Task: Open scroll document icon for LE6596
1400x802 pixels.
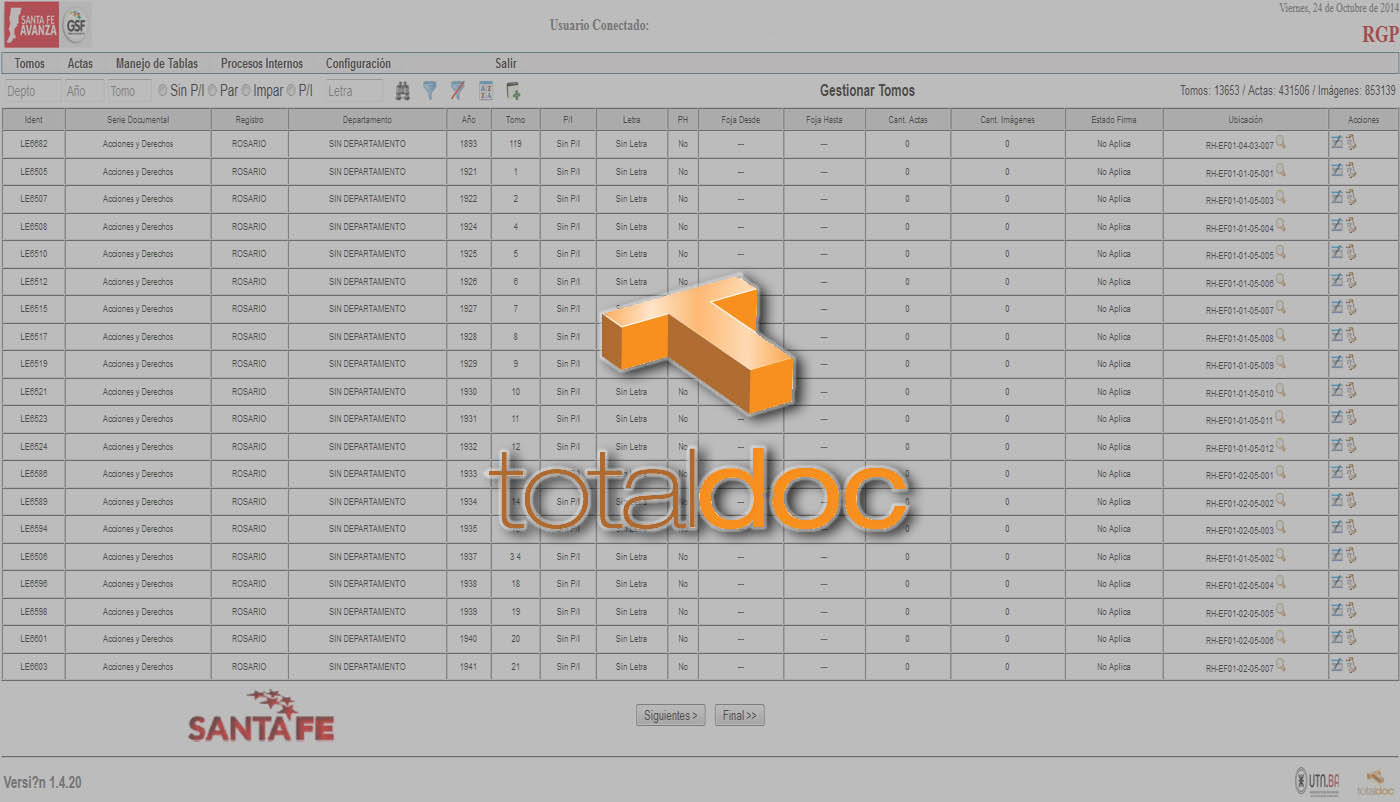Action: pyautogui.click(x=1351, y=582)
